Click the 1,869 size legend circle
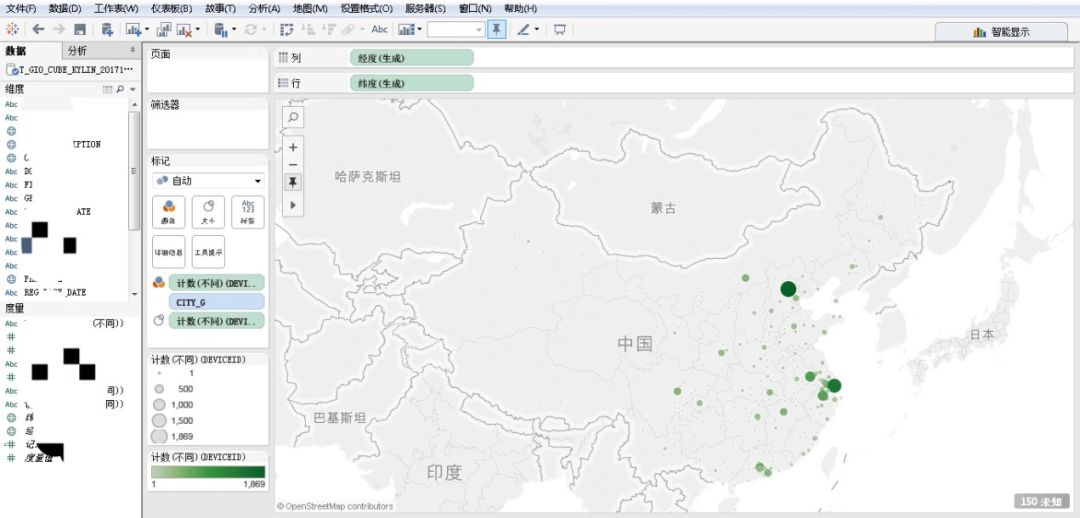1080x518 pixels. click(x=159, y=436)
